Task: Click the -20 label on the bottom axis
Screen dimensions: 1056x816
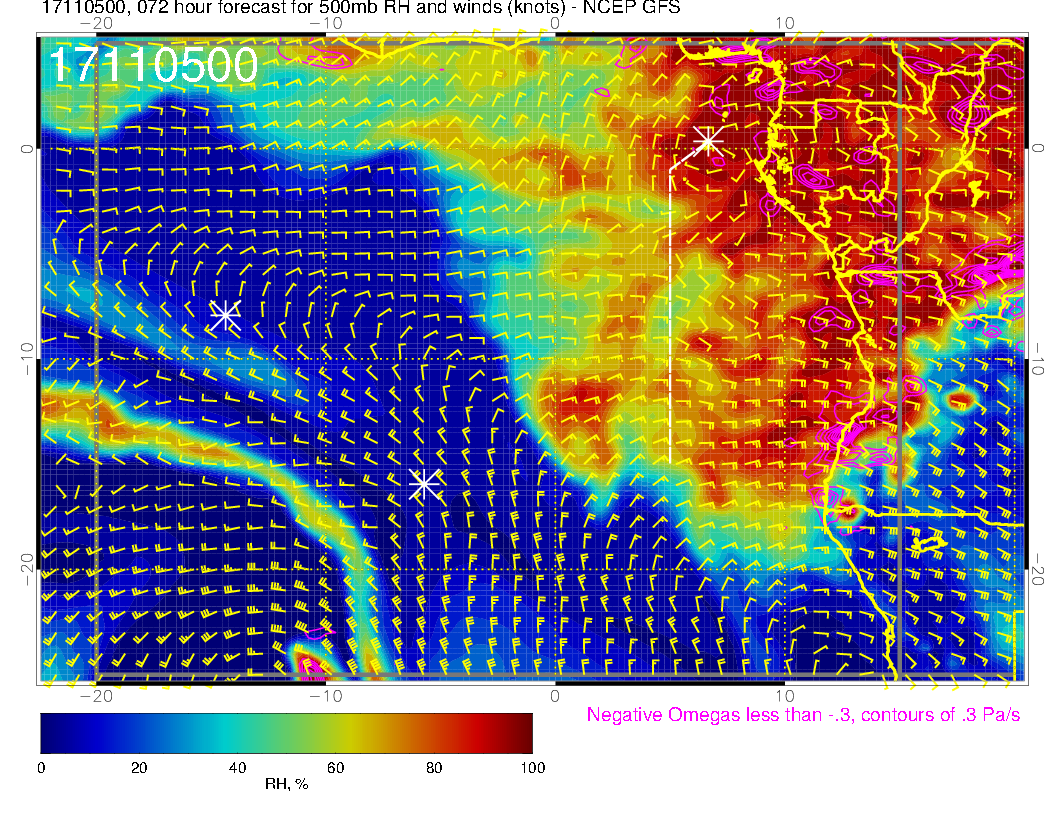Action: click(x=96, y=695)
